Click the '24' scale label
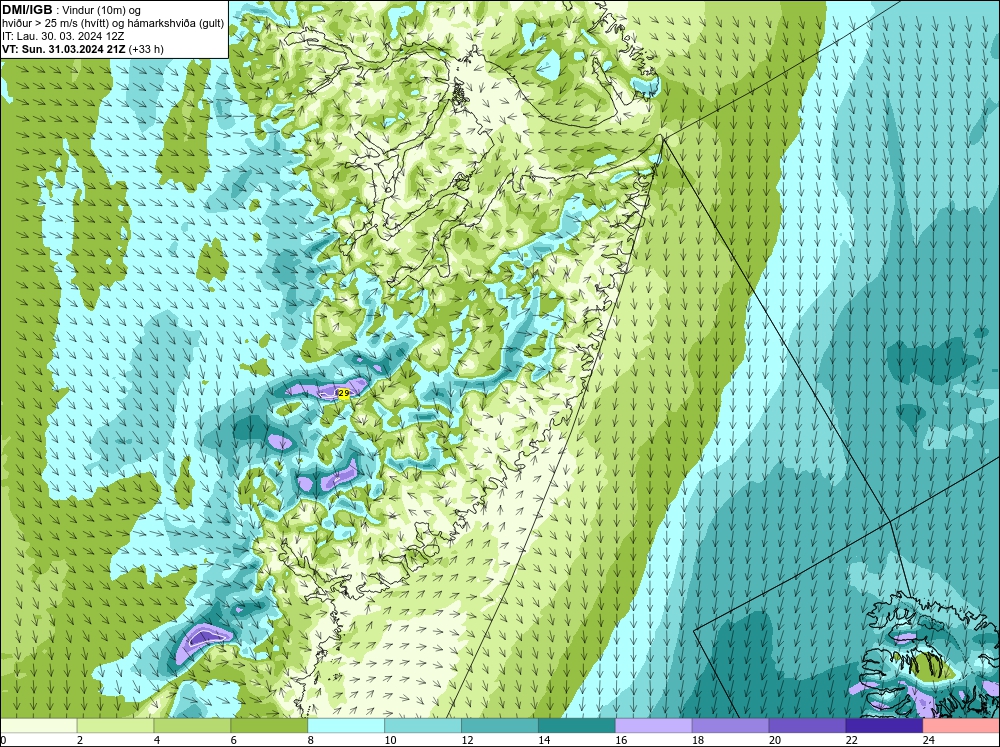Screen dimensions: 1000x747 tap(929, 740)
